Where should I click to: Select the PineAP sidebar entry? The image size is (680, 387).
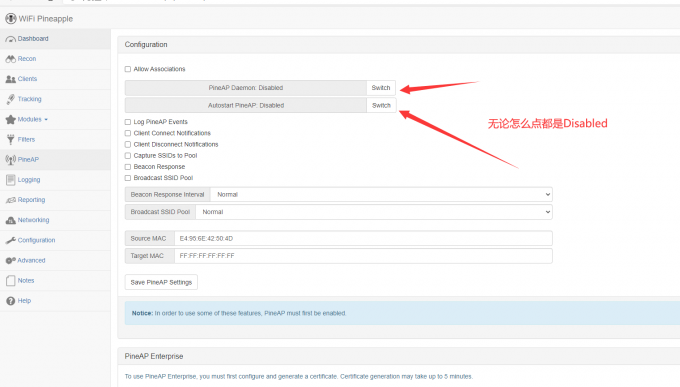[28, 159]
